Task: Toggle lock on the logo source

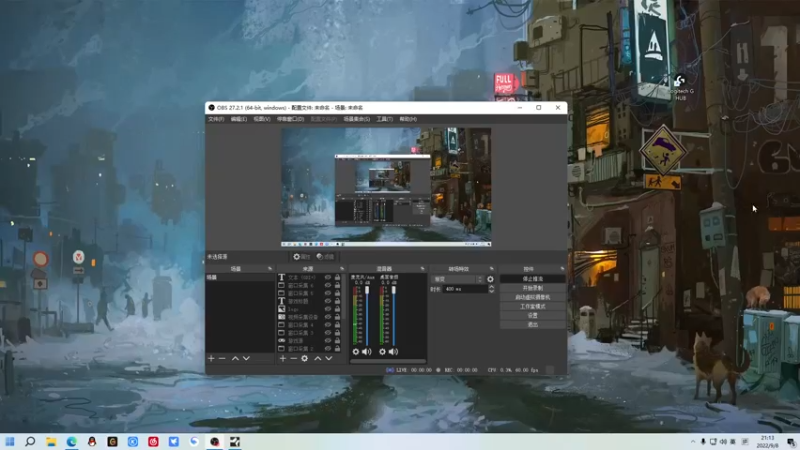Action: coord(337,309)
